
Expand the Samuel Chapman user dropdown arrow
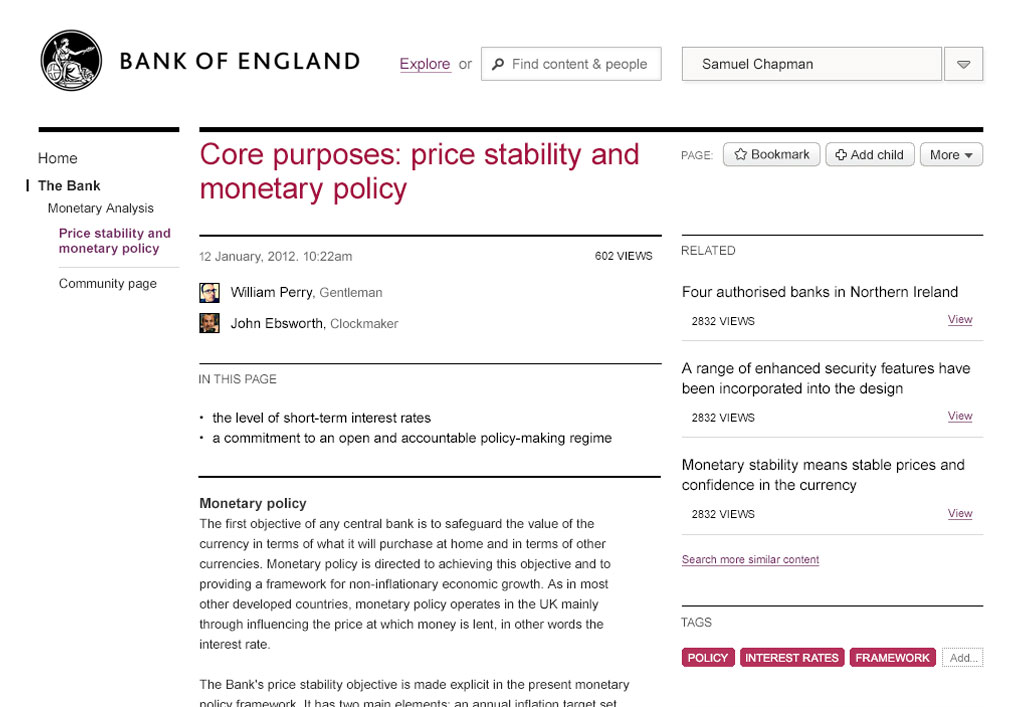(x=963, y=64)
